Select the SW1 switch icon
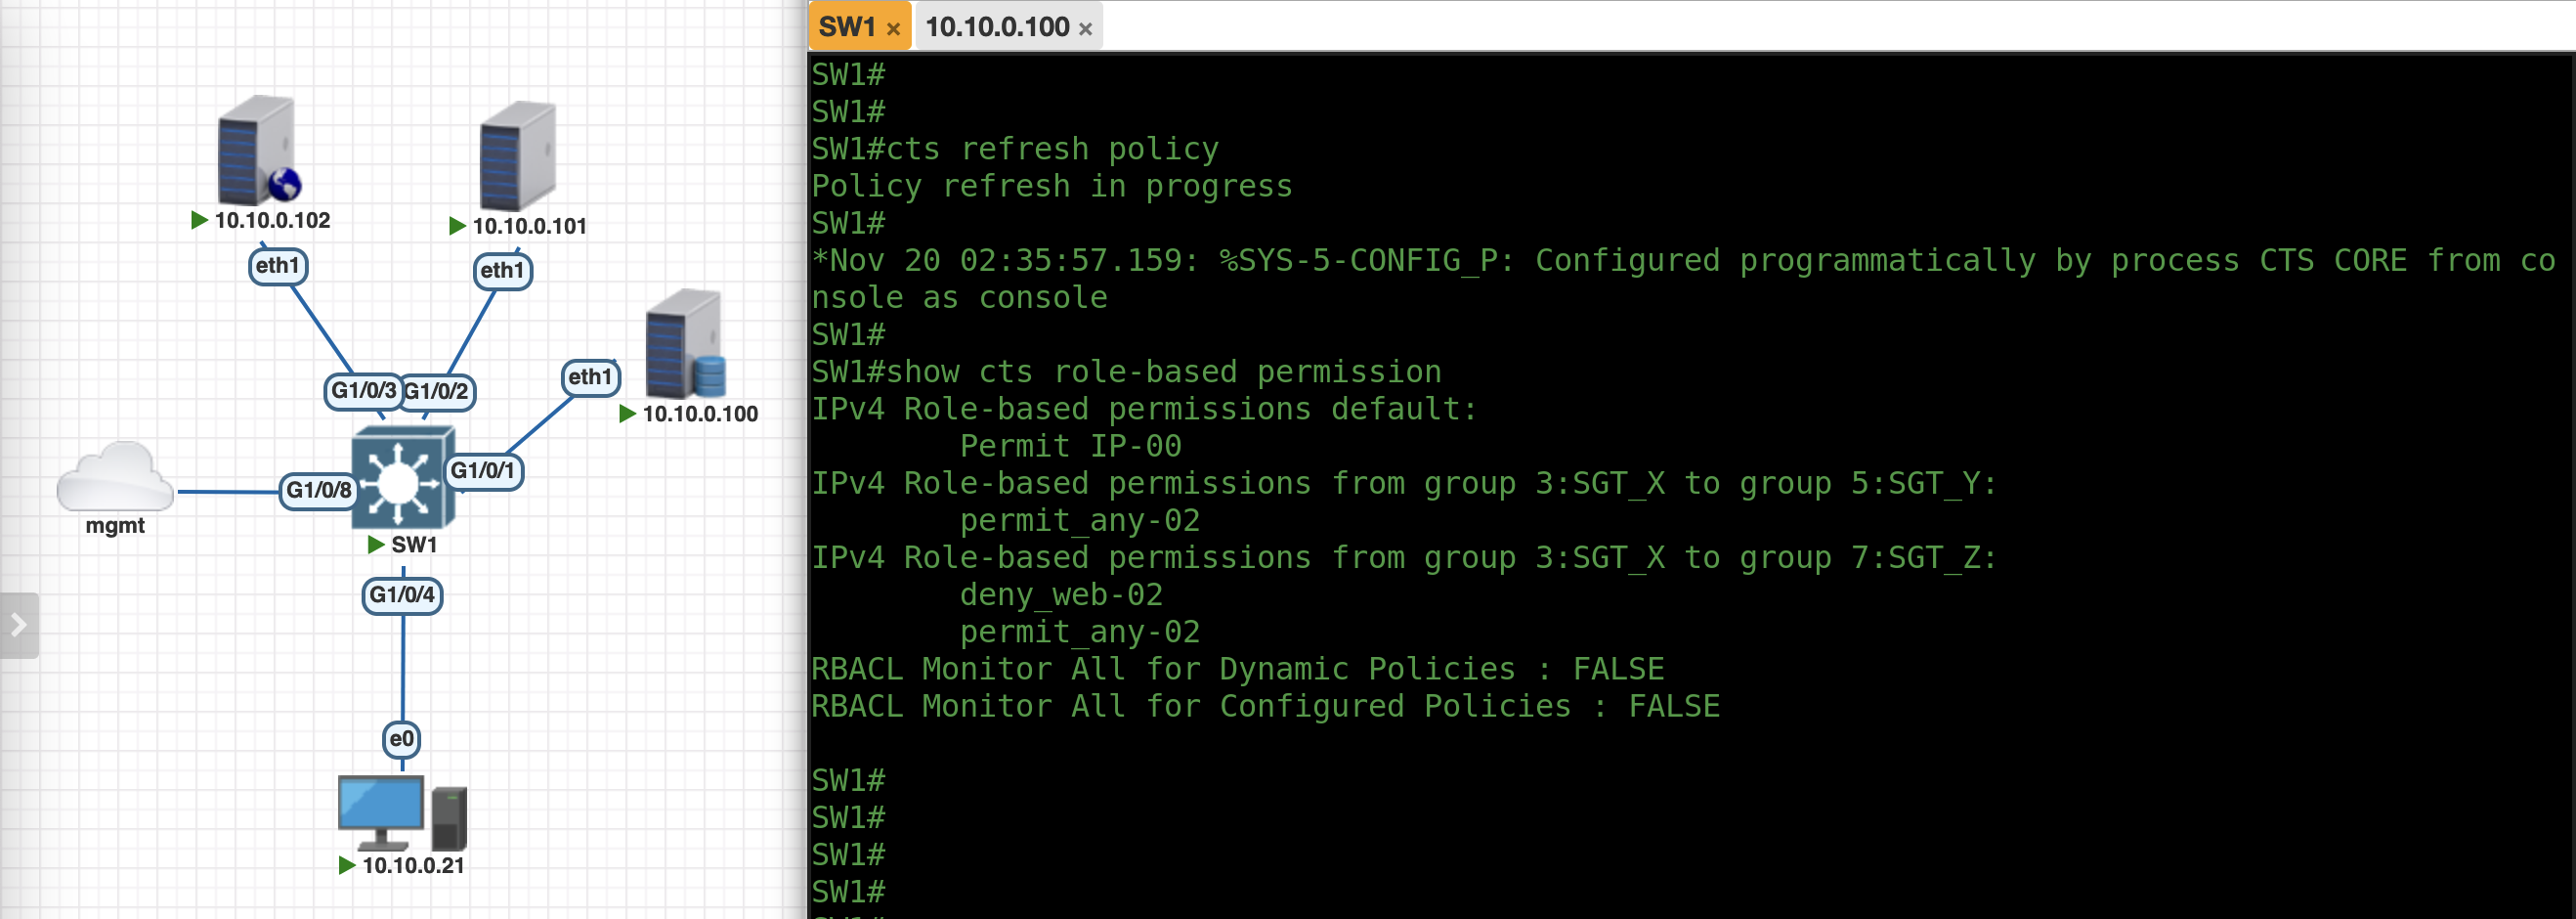 (403, 478)
